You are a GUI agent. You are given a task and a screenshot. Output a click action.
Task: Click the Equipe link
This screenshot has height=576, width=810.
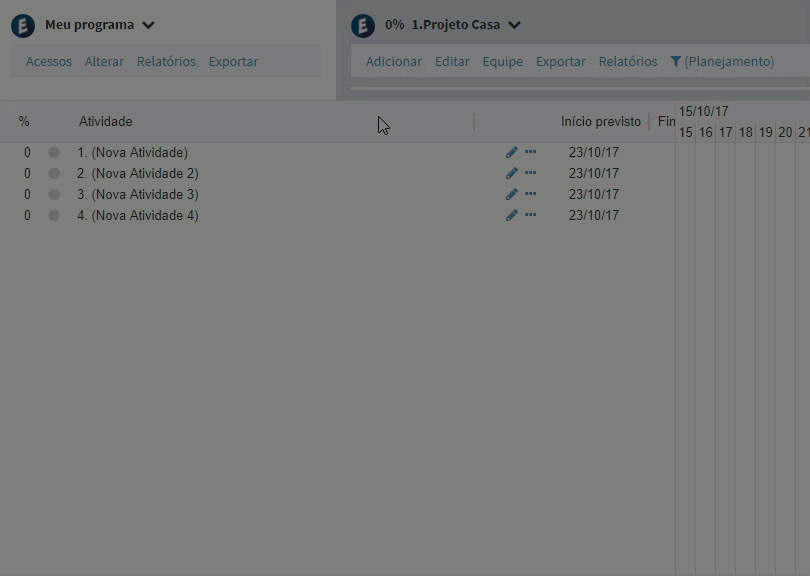pos(503,61)
